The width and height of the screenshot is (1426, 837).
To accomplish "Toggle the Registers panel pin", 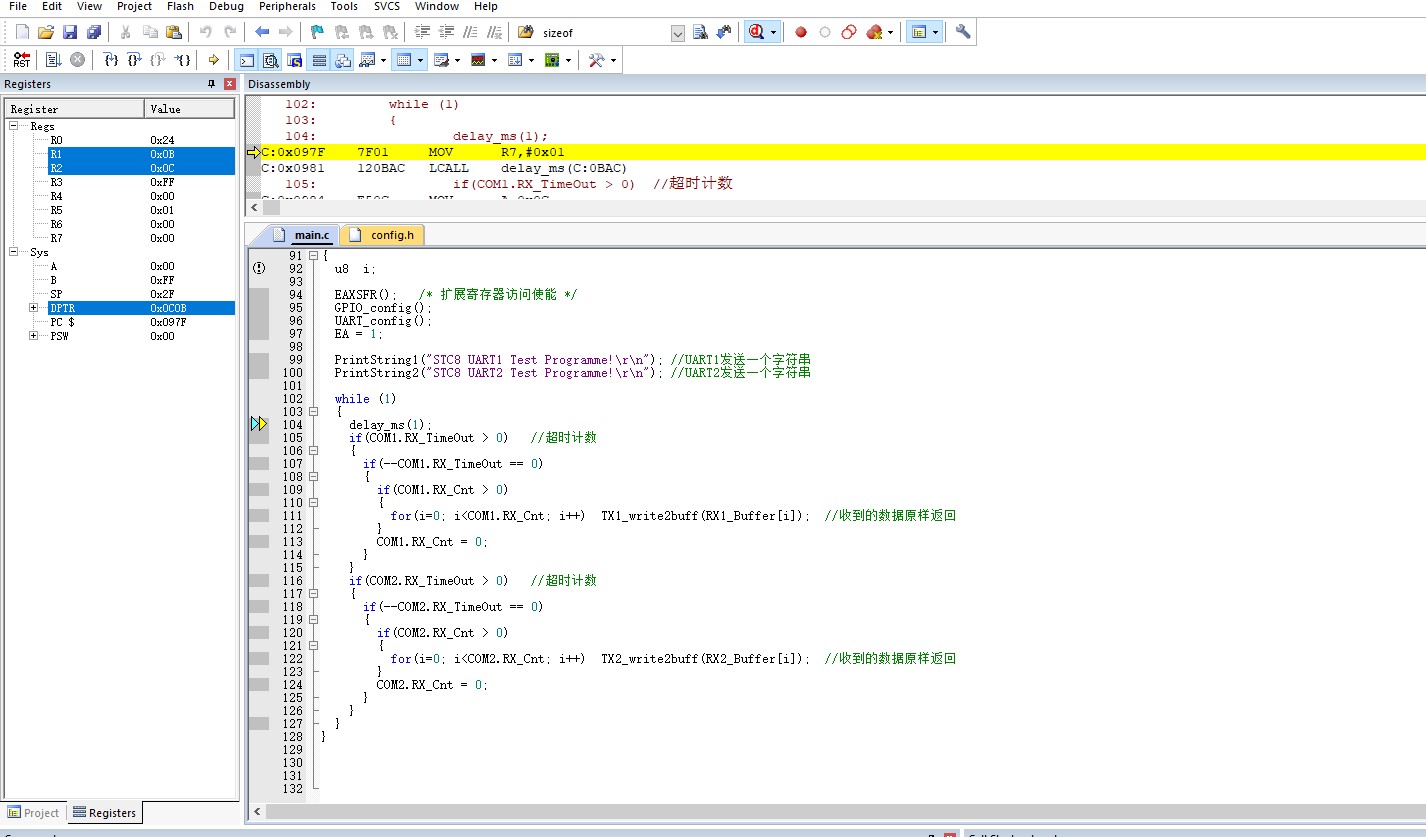I will [211, 84].
